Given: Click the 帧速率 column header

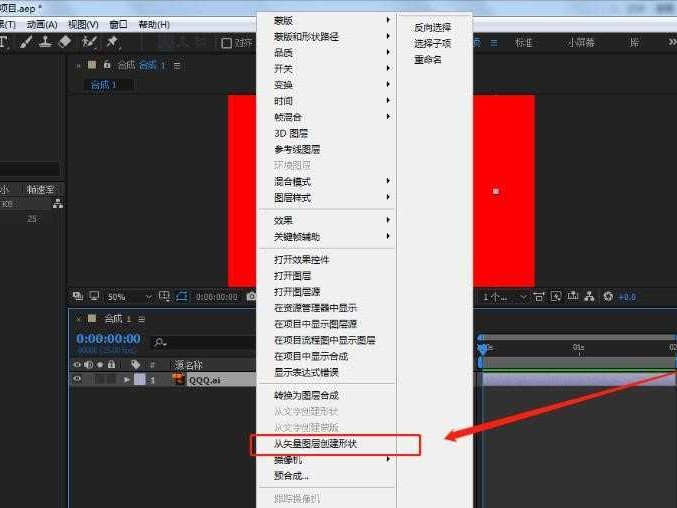Looking at the screenshot, I should coord(41,189).
